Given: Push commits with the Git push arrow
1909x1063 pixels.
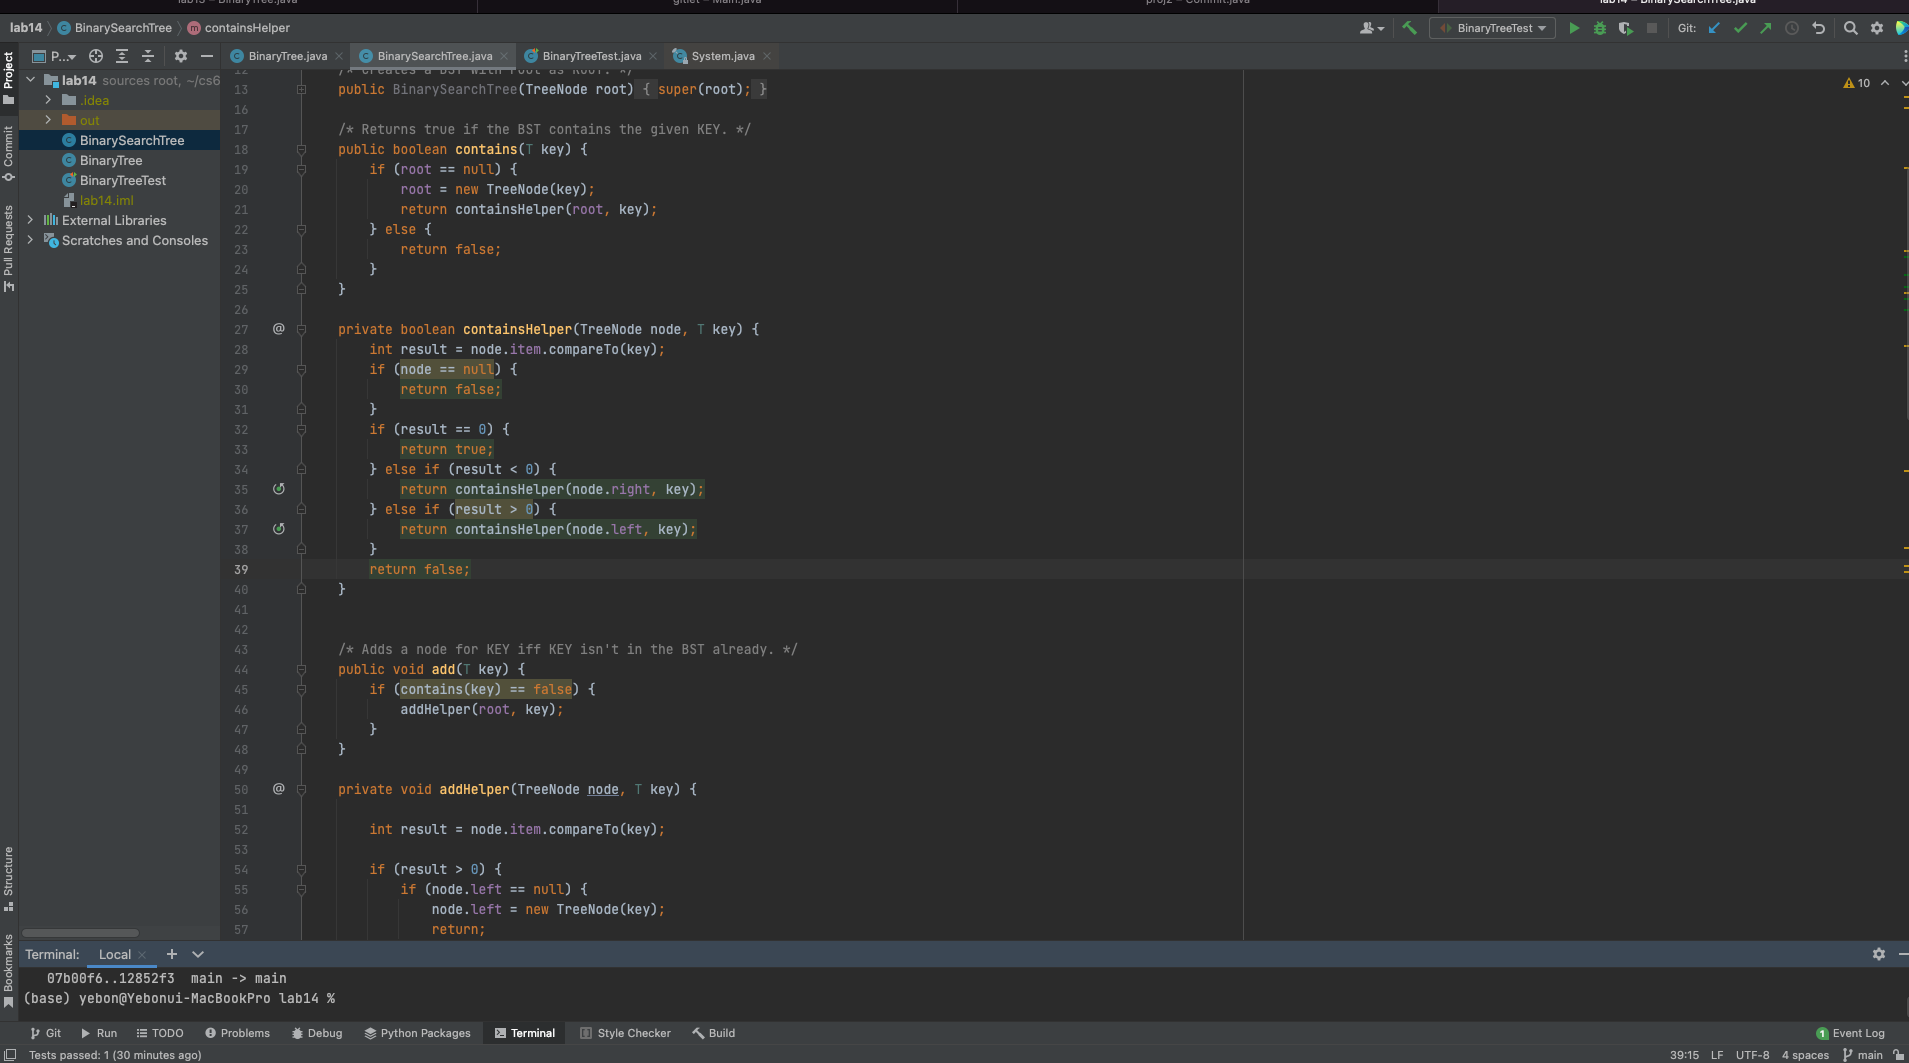Looking at the screenshot, I should coord(1766,28).
